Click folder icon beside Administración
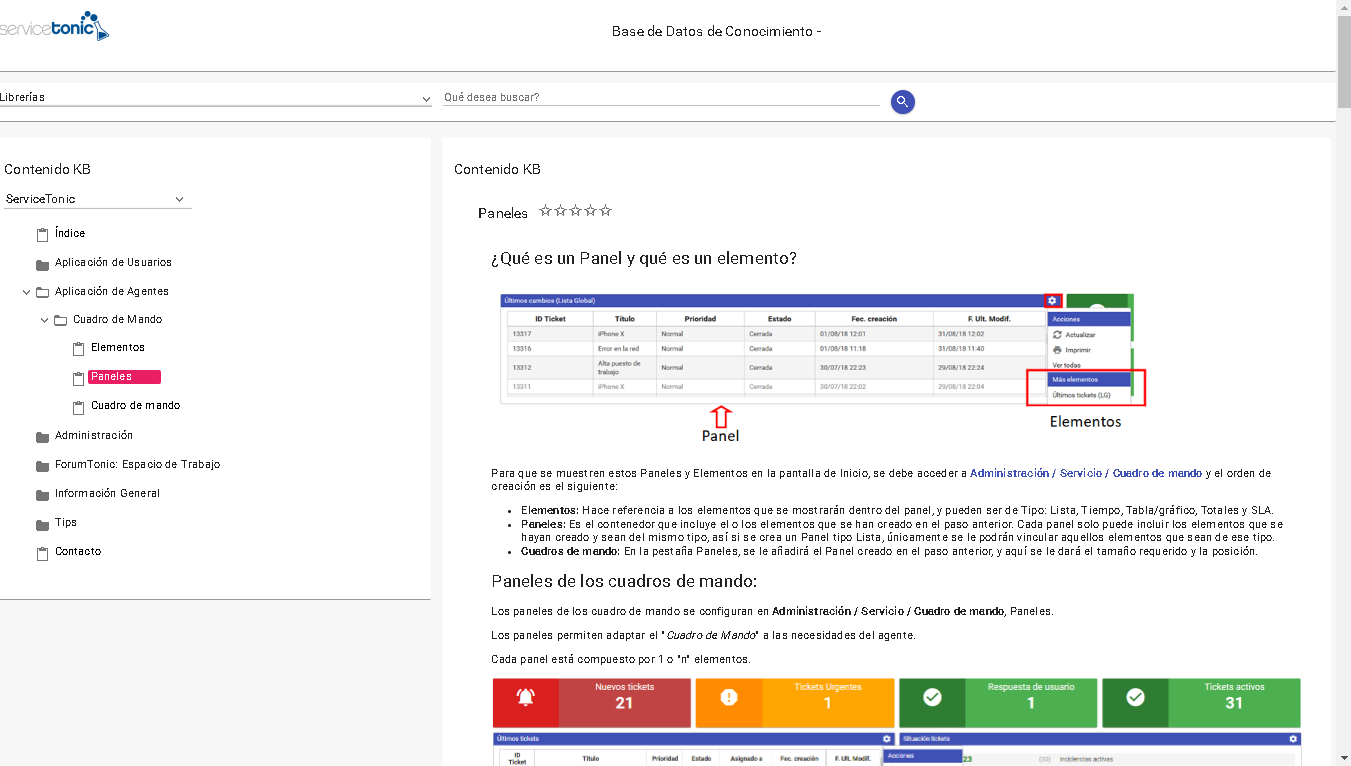The width and height of the screenshot is (1351, 766). click(x=42, y=438)
